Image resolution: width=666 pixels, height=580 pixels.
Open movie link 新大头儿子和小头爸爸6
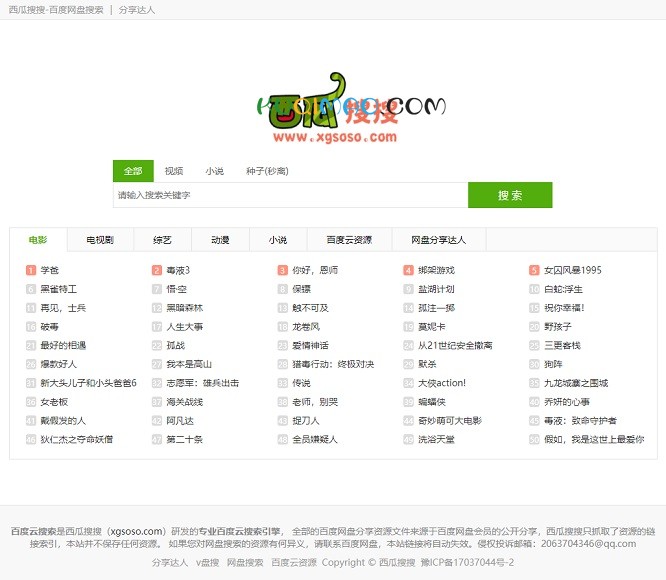(88, 383)
